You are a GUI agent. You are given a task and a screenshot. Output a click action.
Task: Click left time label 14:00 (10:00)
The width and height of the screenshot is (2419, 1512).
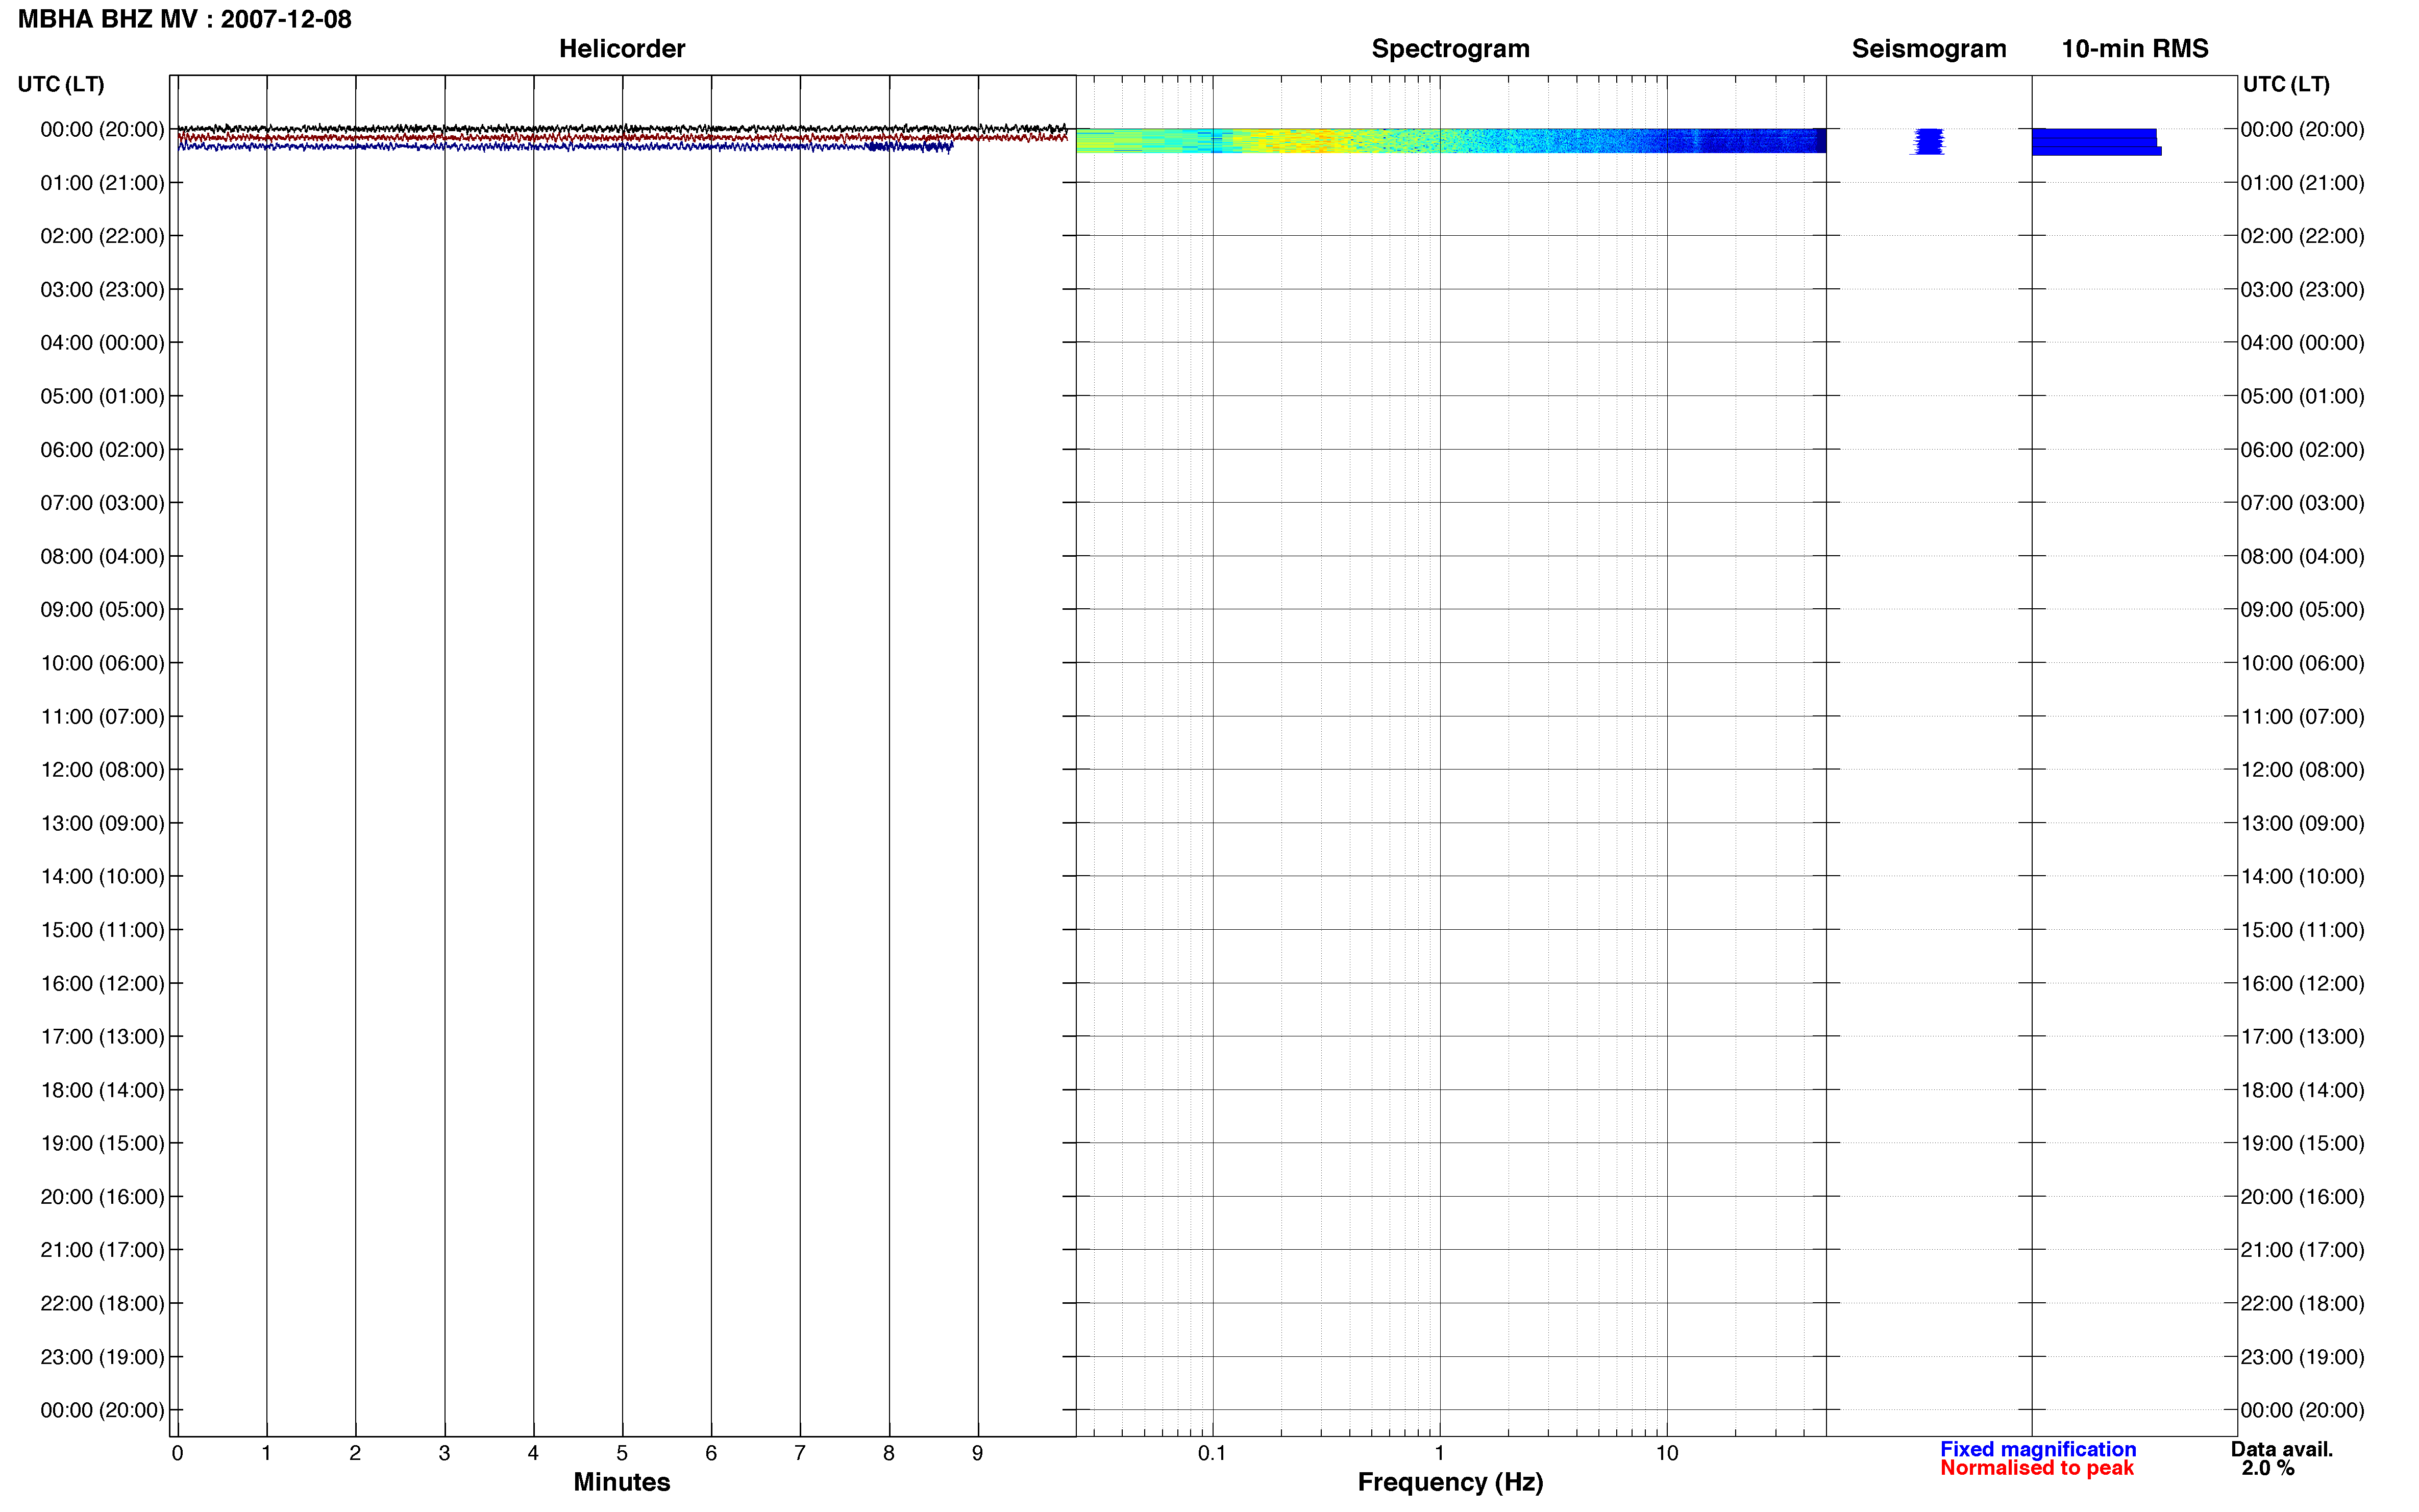(102, 877)
